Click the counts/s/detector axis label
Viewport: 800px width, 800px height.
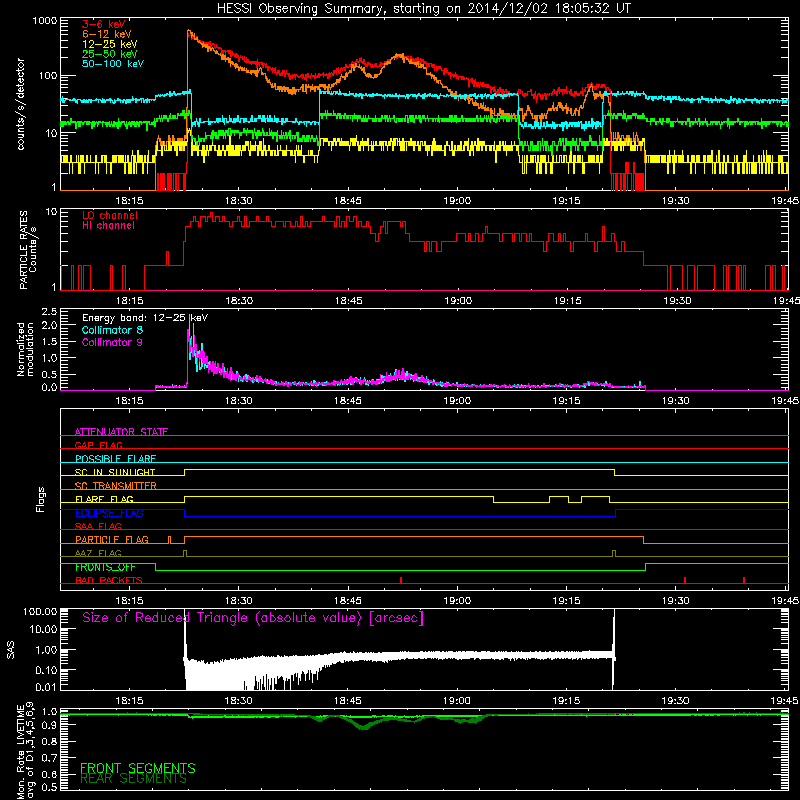pos(21,104)
